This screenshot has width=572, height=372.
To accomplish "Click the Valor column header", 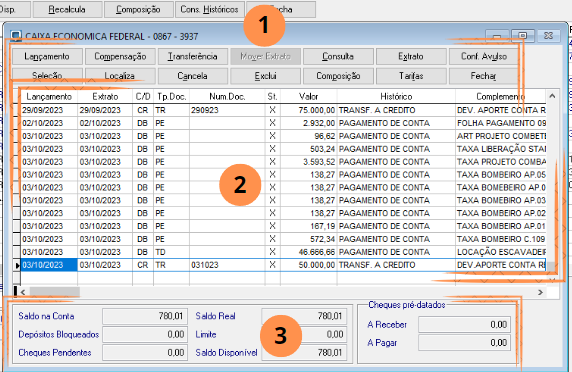I will (x=309, y=97).
